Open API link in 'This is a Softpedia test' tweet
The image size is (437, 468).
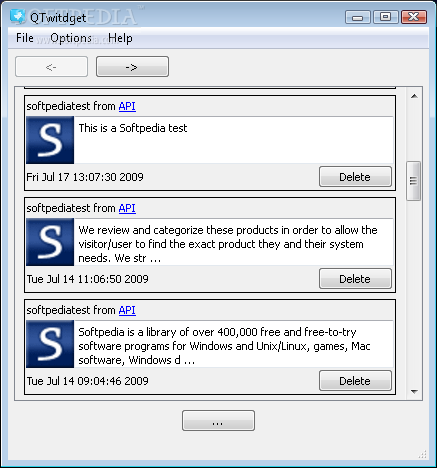click(x=127, y=106)
